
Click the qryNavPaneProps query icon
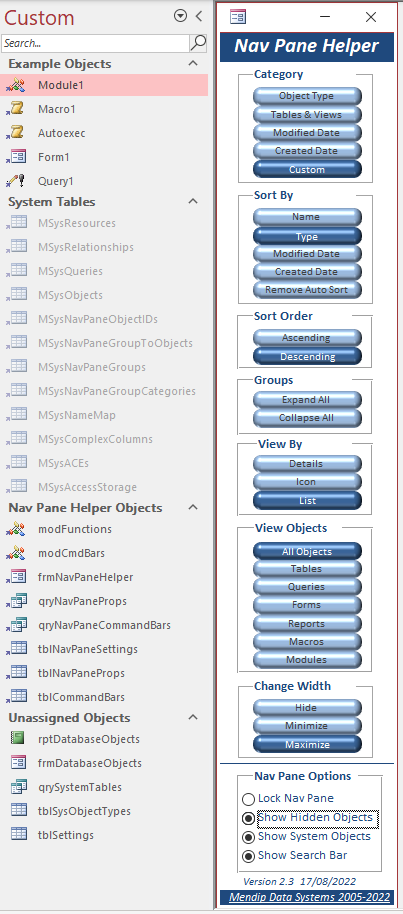pos(16,601)
